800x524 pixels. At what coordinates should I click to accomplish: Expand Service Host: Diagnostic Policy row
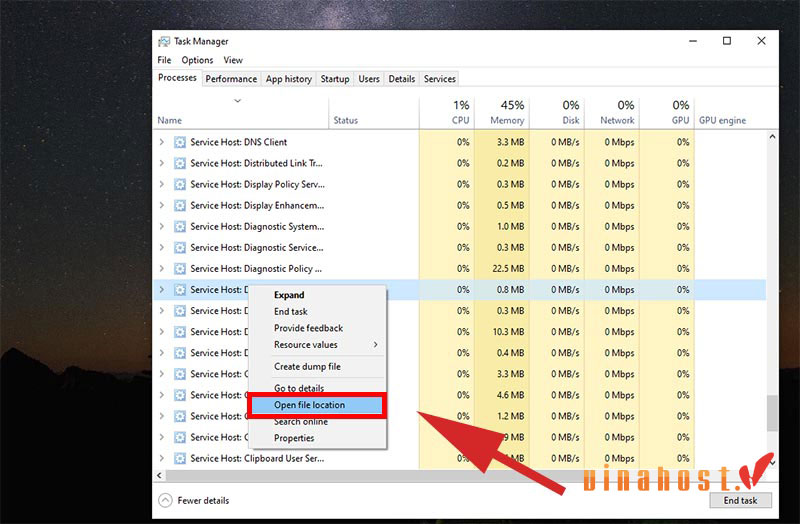162,268
